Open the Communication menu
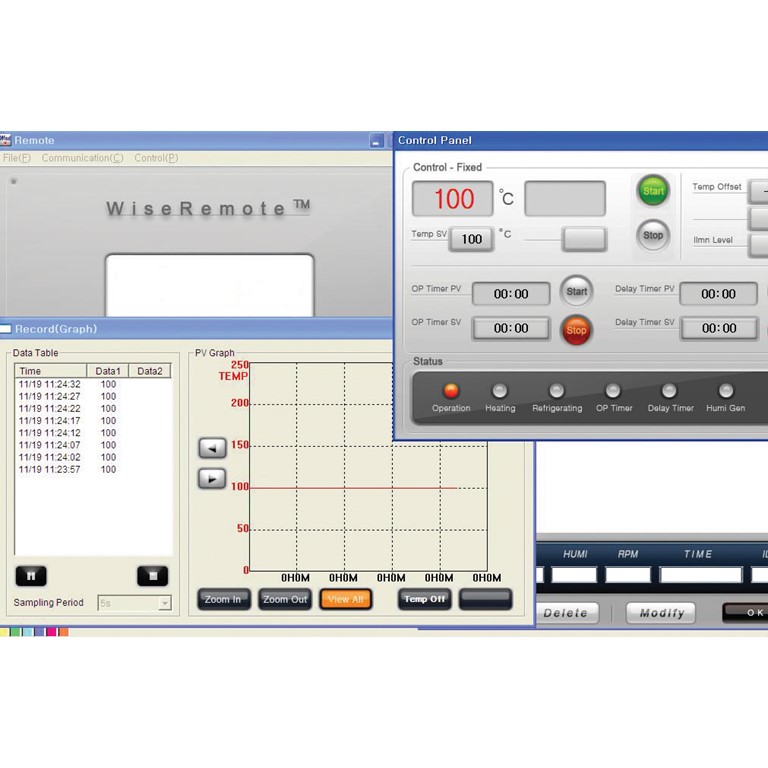 coord(82,158)
